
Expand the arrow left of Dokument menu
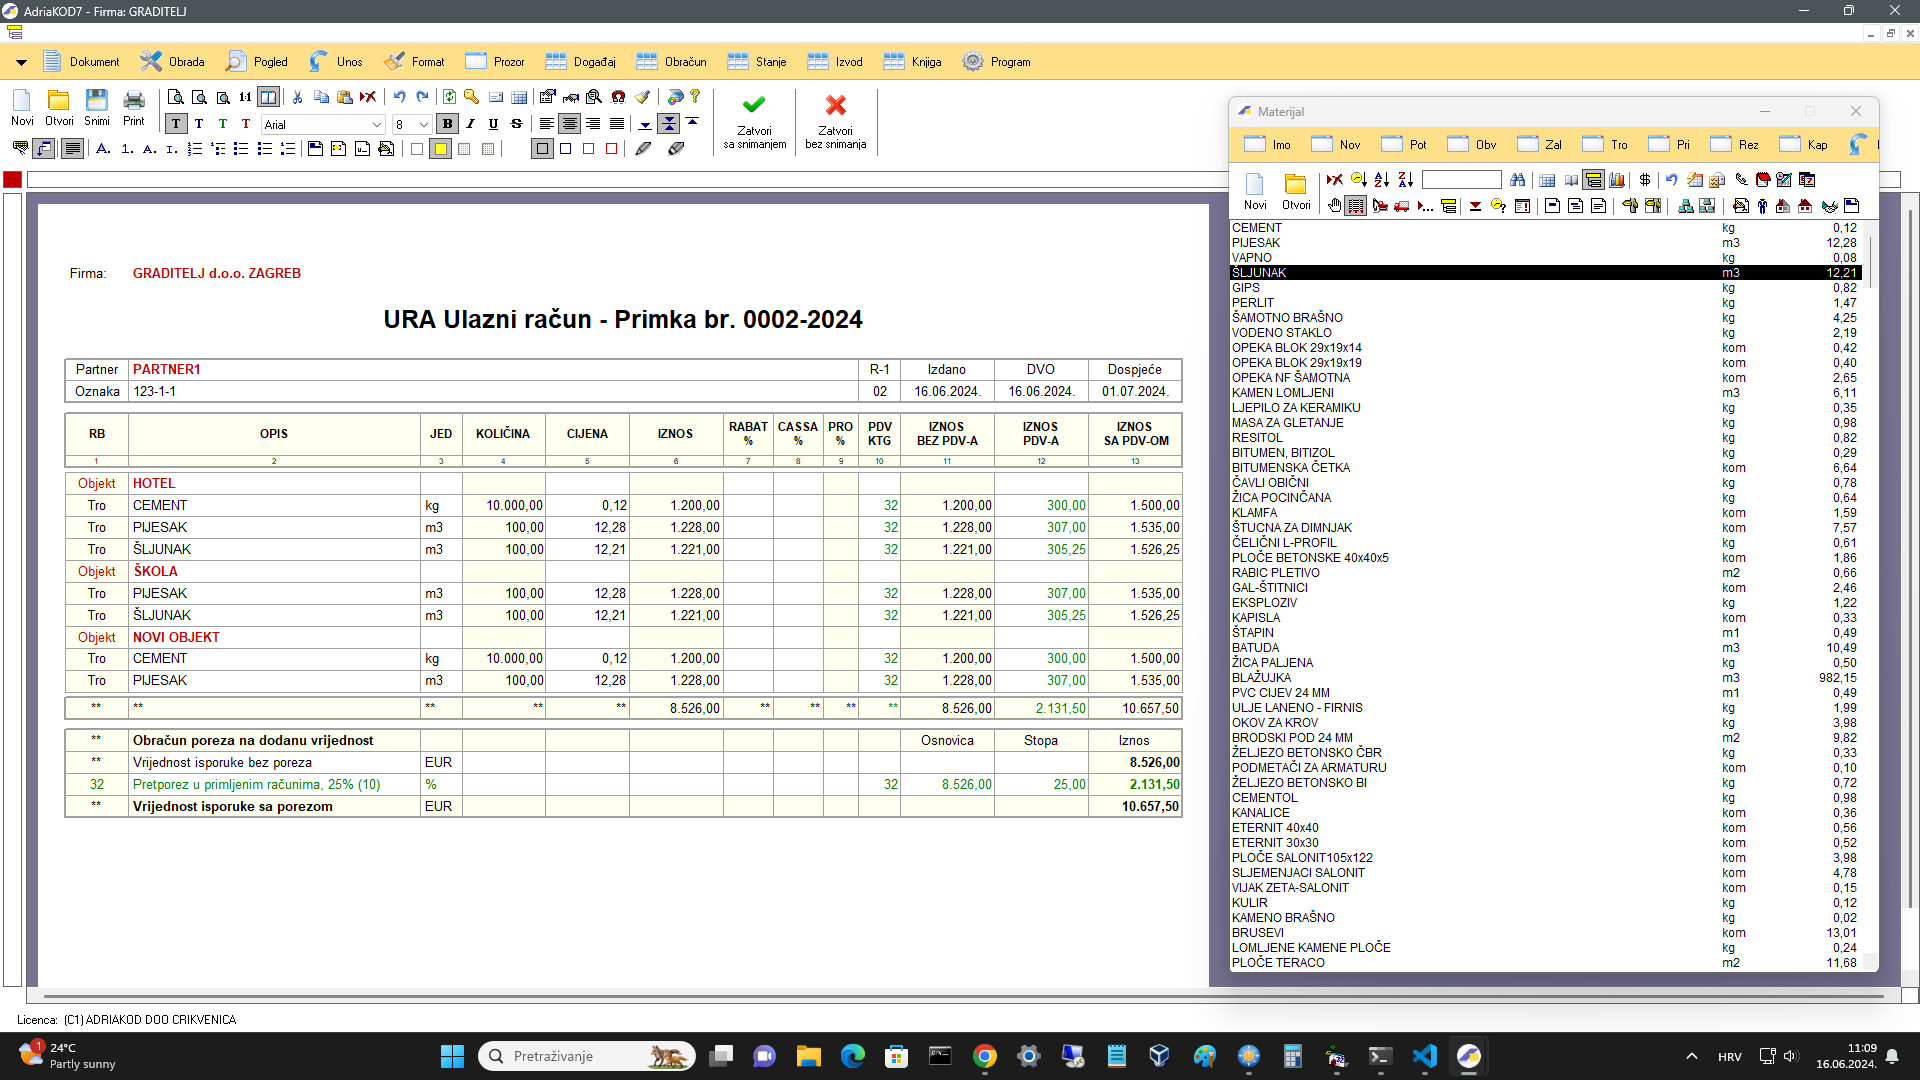tap(21, 62)
